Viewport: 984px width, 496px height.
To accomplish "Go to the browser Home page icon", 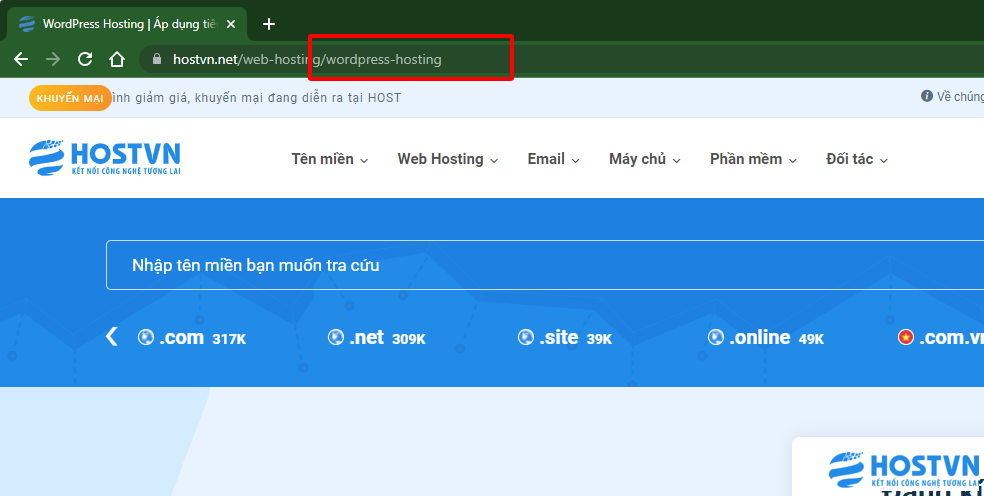I will click(x=117, y=59).
